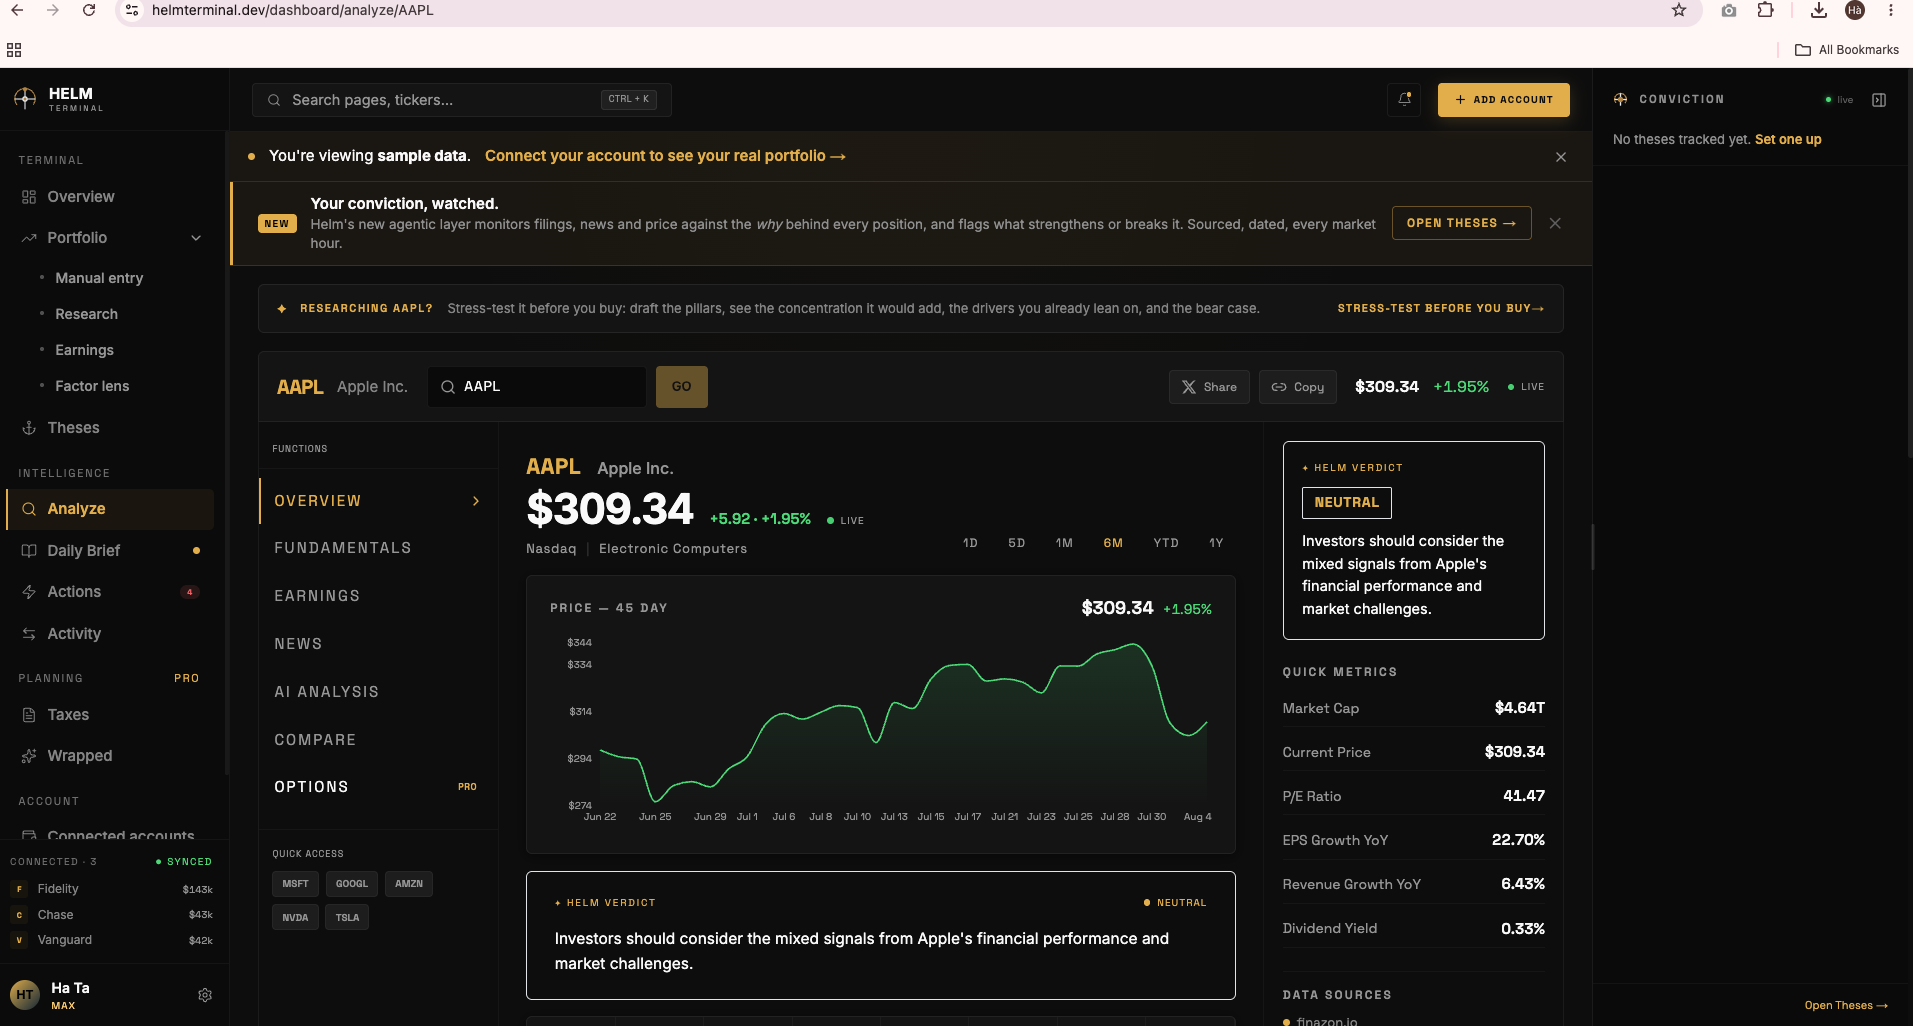Image resolution: width=1913 pixels, height=1026 pixels.
Task: Quick access the NVDA ticker
Action: pyautogui.click(x=295, y=918)
